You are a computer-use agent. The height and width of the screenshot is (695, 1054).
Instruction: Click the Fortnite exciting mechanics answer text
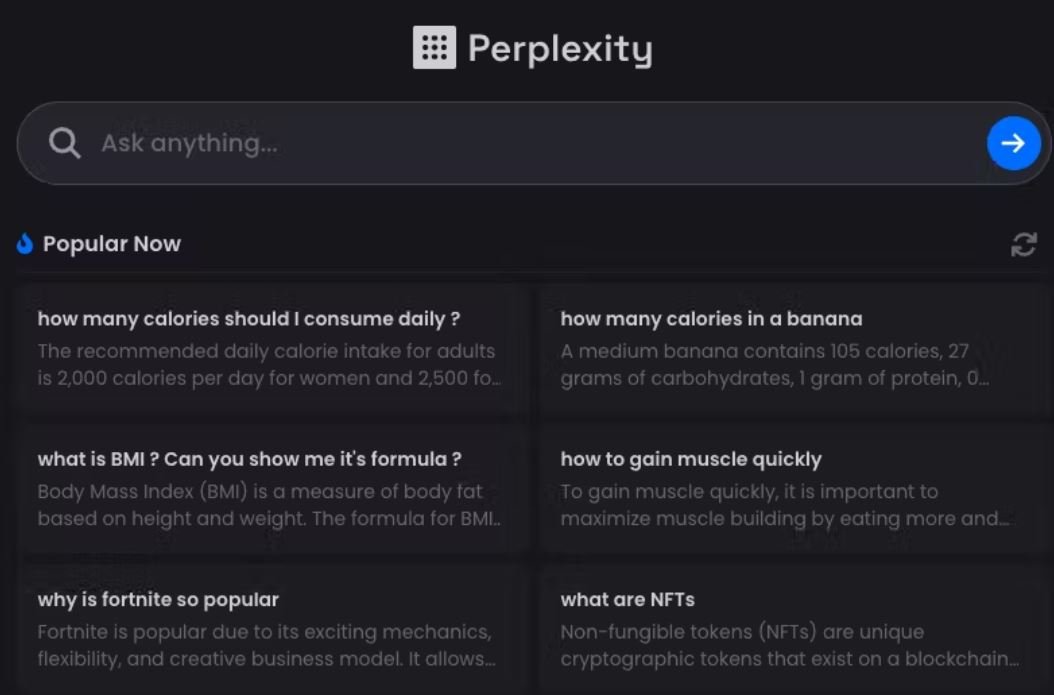[x=267, y=645]
